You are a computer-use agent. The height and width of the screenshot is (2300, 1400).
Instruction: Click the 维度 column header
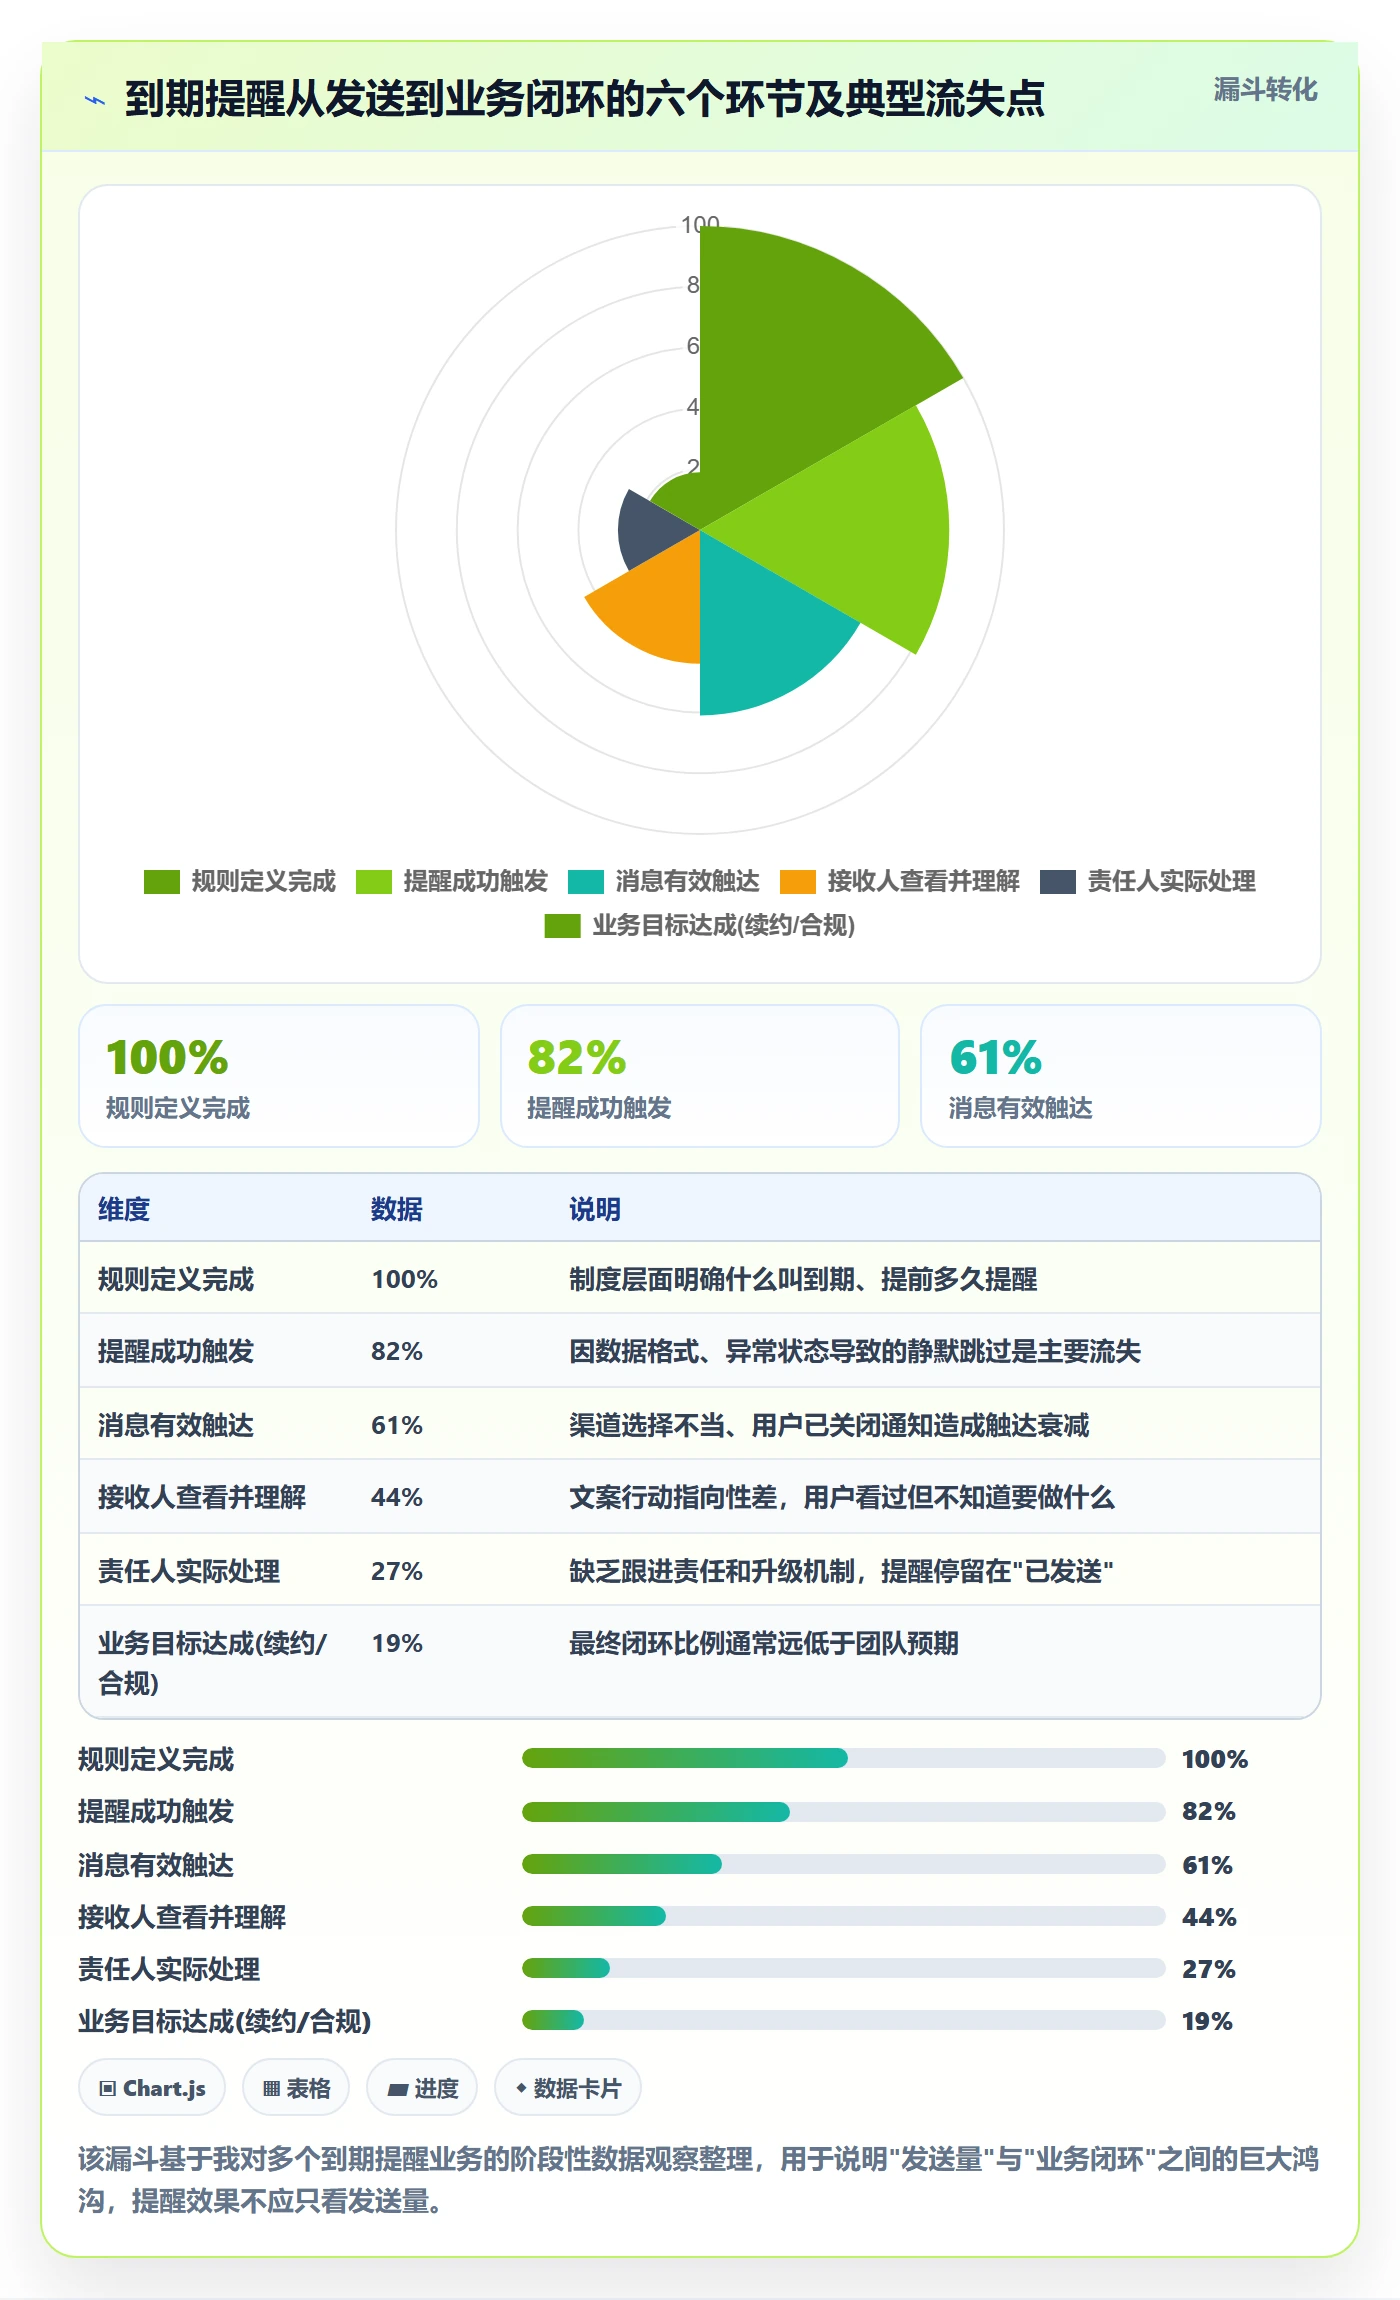[x=124, y=1209]
